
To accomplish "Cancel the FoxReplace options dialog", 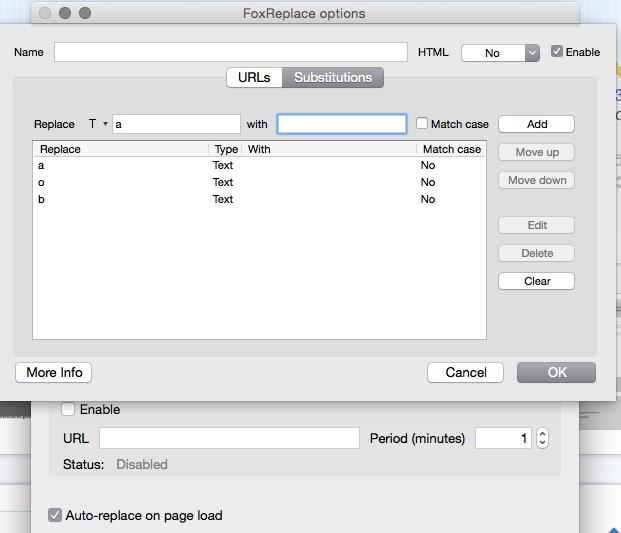I will pos(465,372).
